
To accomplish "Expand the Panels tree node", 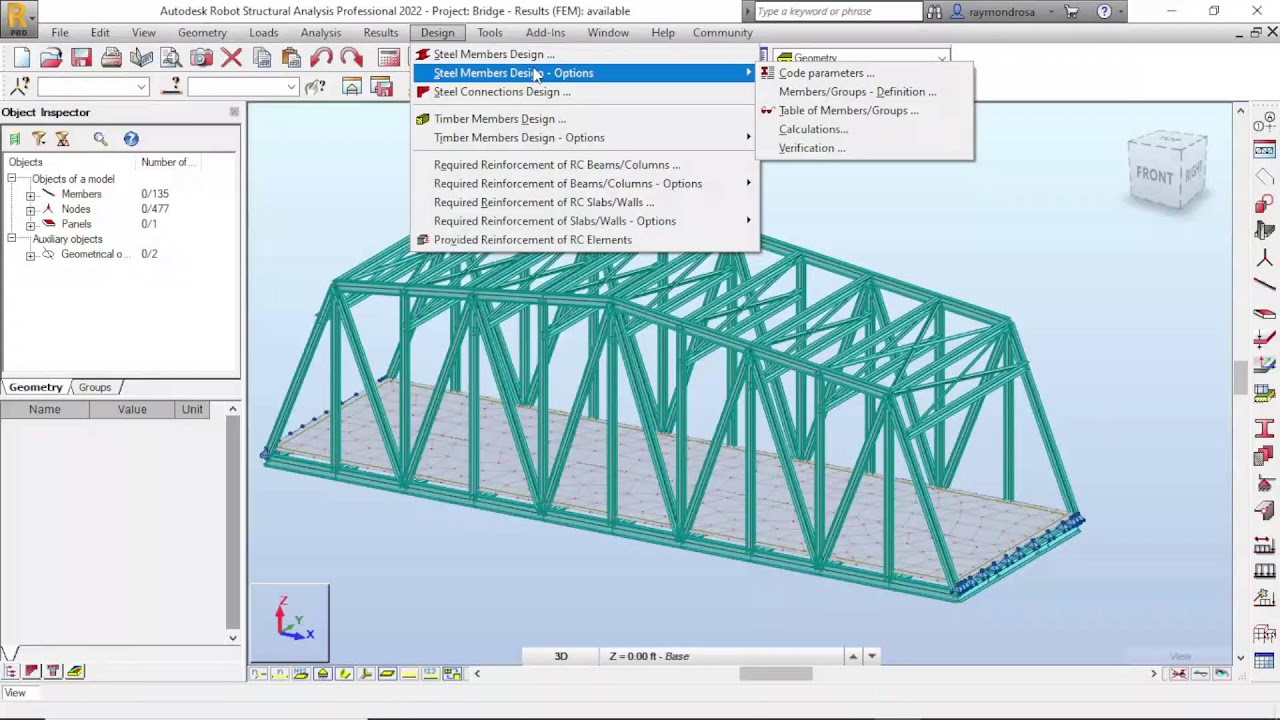I will (30, 224).
